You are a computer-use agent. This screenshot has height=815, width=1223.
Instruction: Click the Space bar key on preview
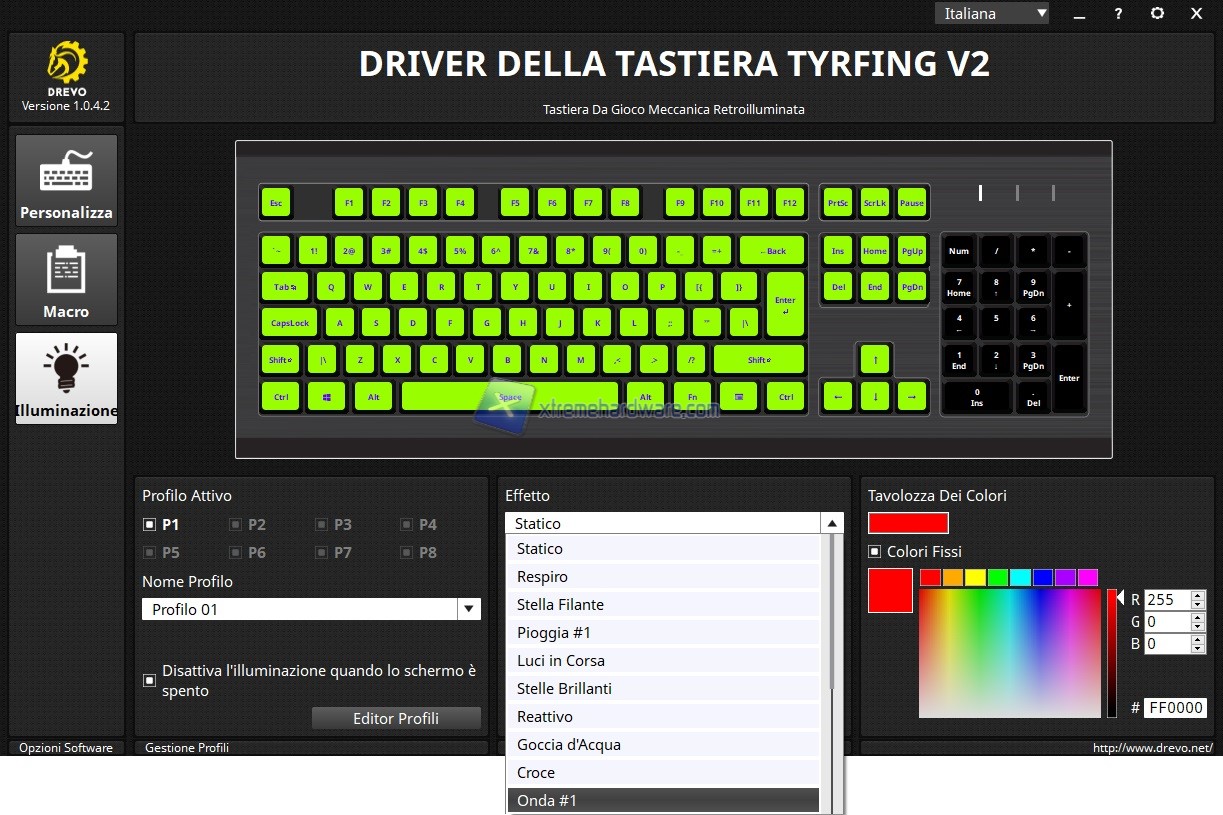pos(510,397)
